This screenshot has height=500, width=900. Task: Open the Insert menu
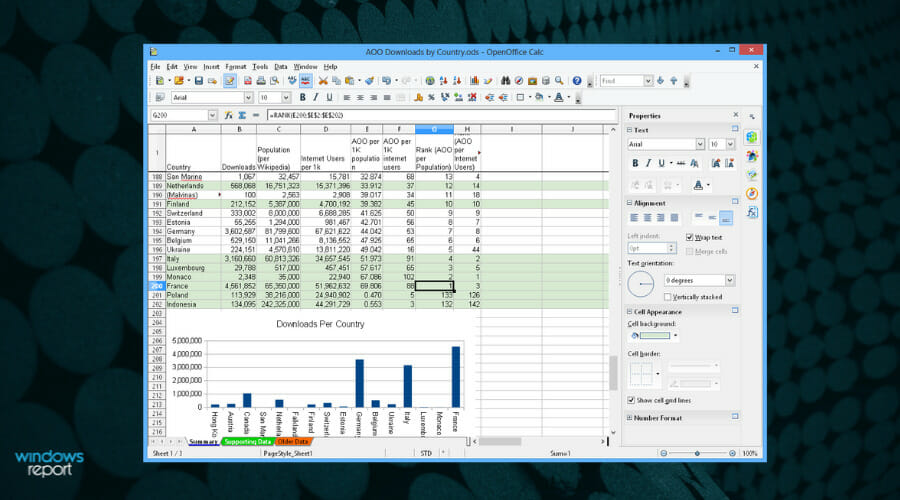(211, 67)
